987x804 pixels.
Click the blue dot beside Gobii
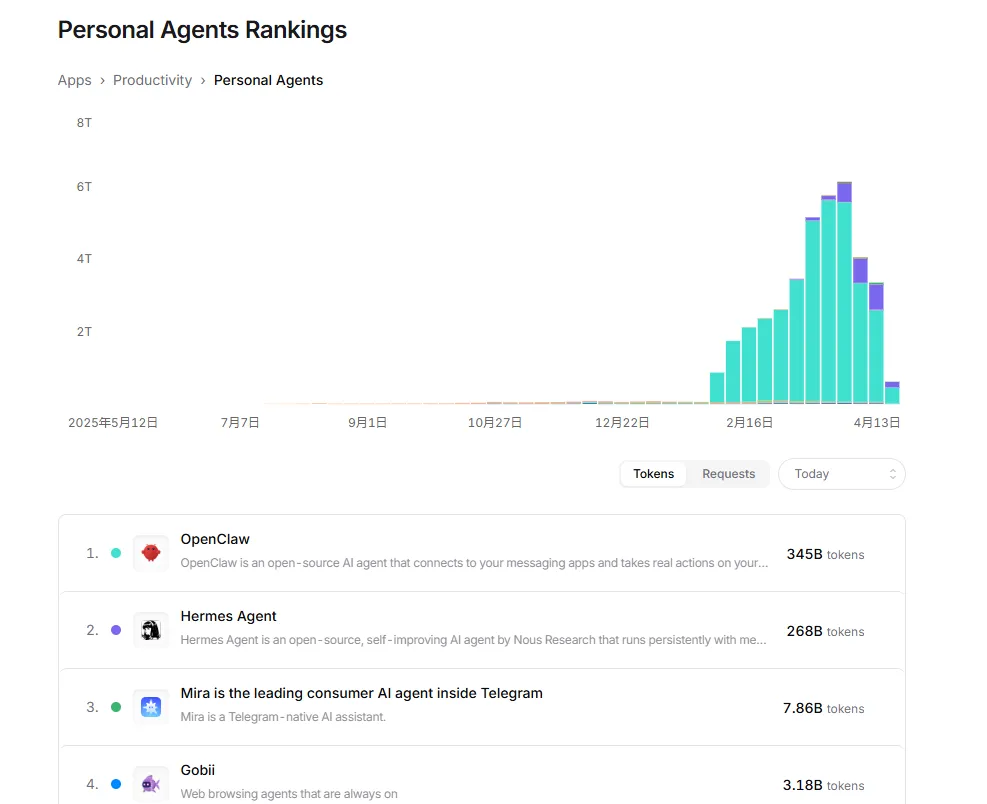click(116, 784)
